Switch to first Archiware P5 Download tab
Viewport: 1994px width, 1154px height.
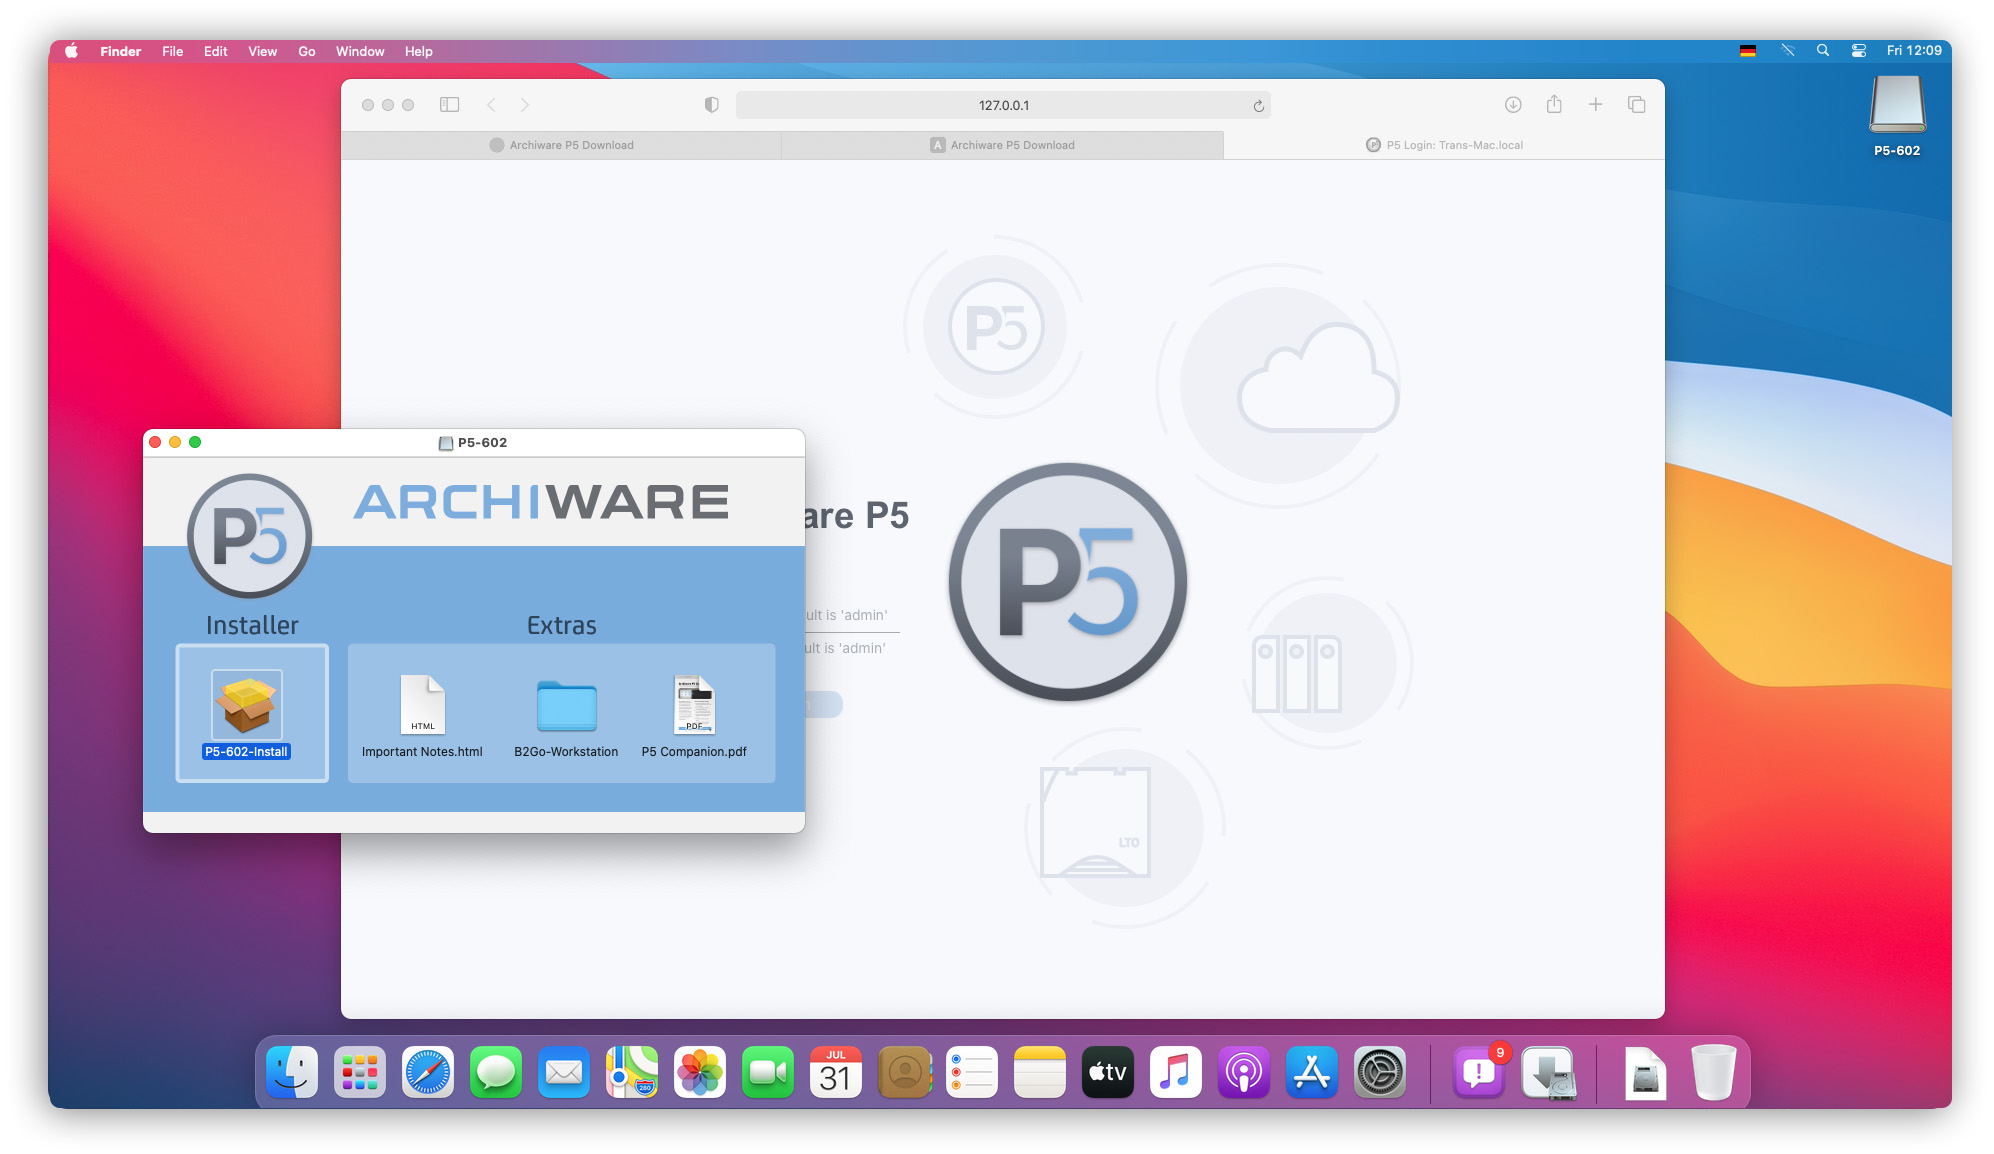point(561,145)
